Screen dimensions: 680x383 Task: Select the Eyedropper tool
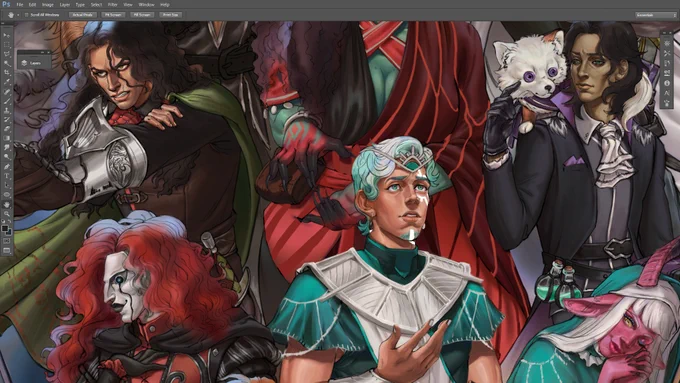[7, 82]
